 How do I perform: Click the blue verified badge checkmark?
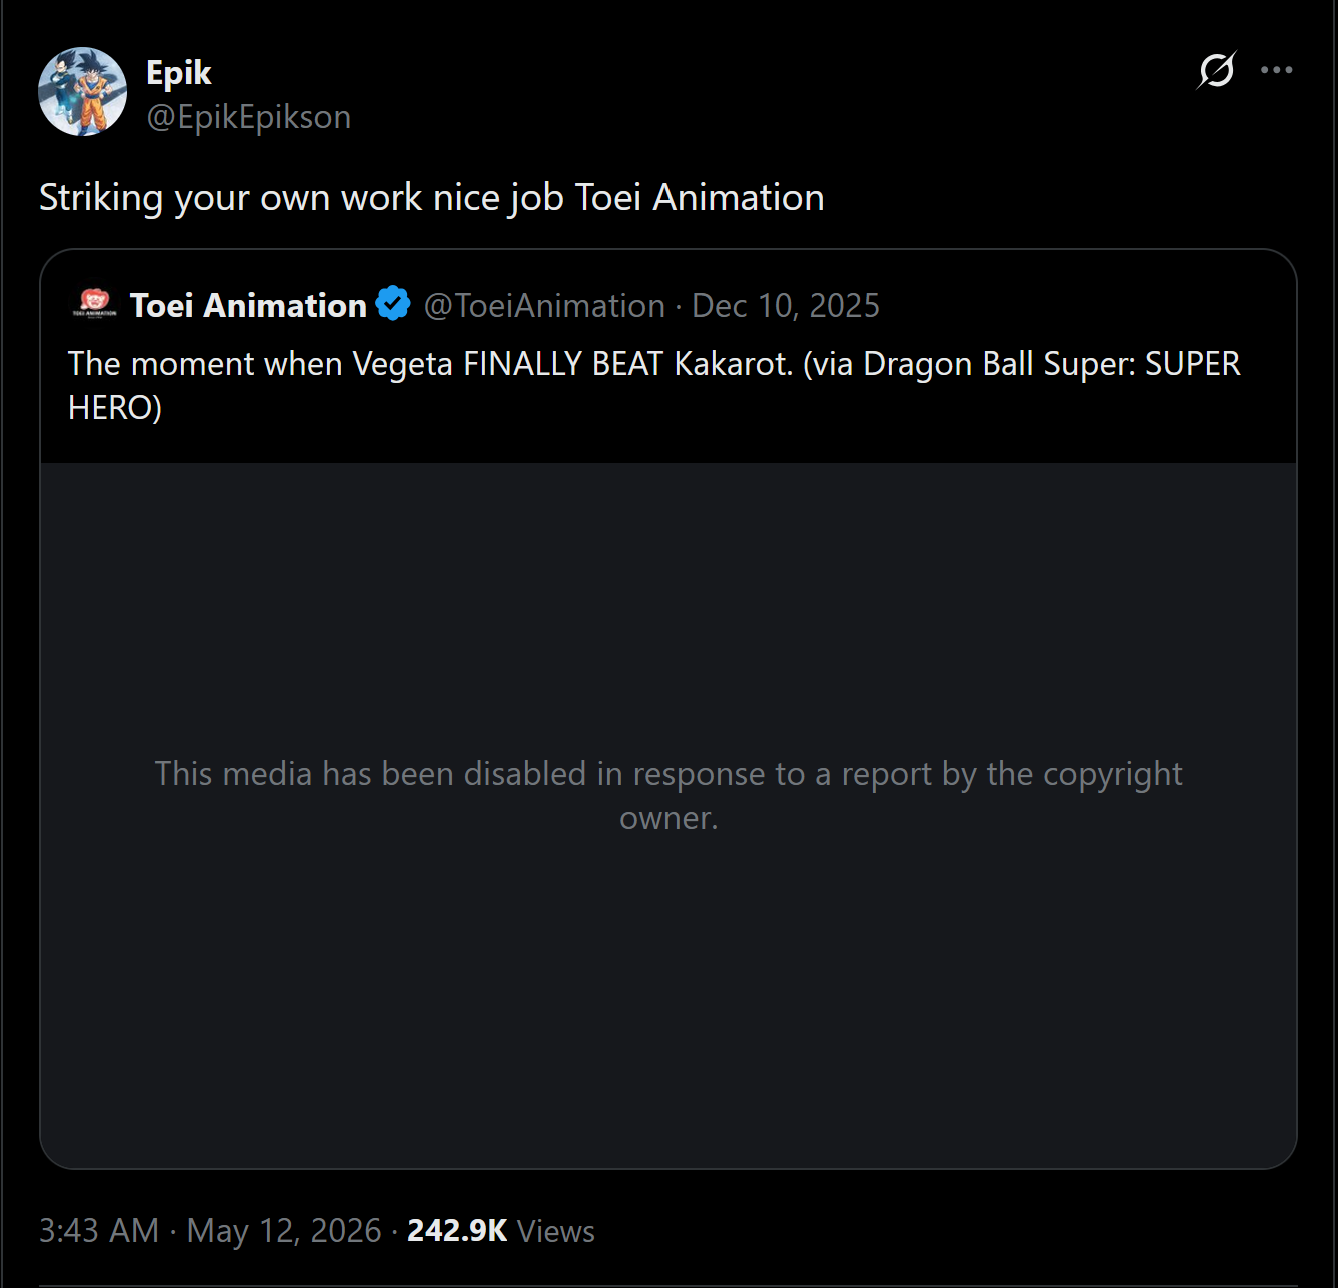pyautogui.click(x=393, y=304)
